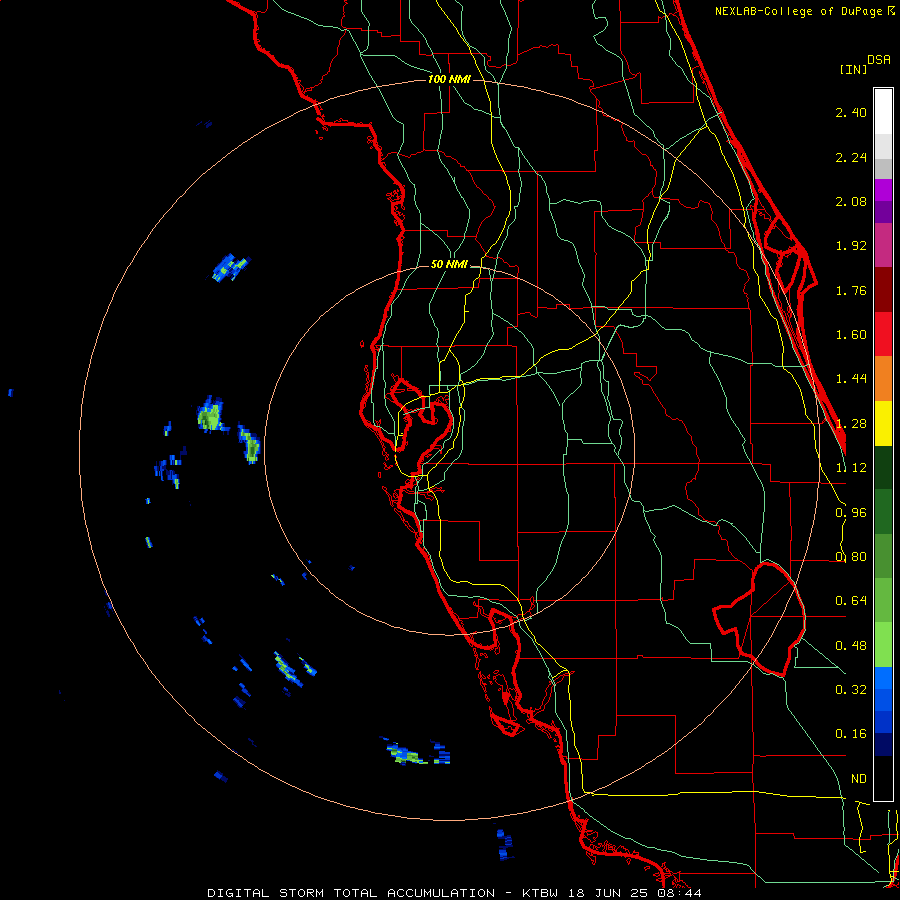Pick the 1.92 legend value
The width and height of the screenshot is (900, 900).
851,246
